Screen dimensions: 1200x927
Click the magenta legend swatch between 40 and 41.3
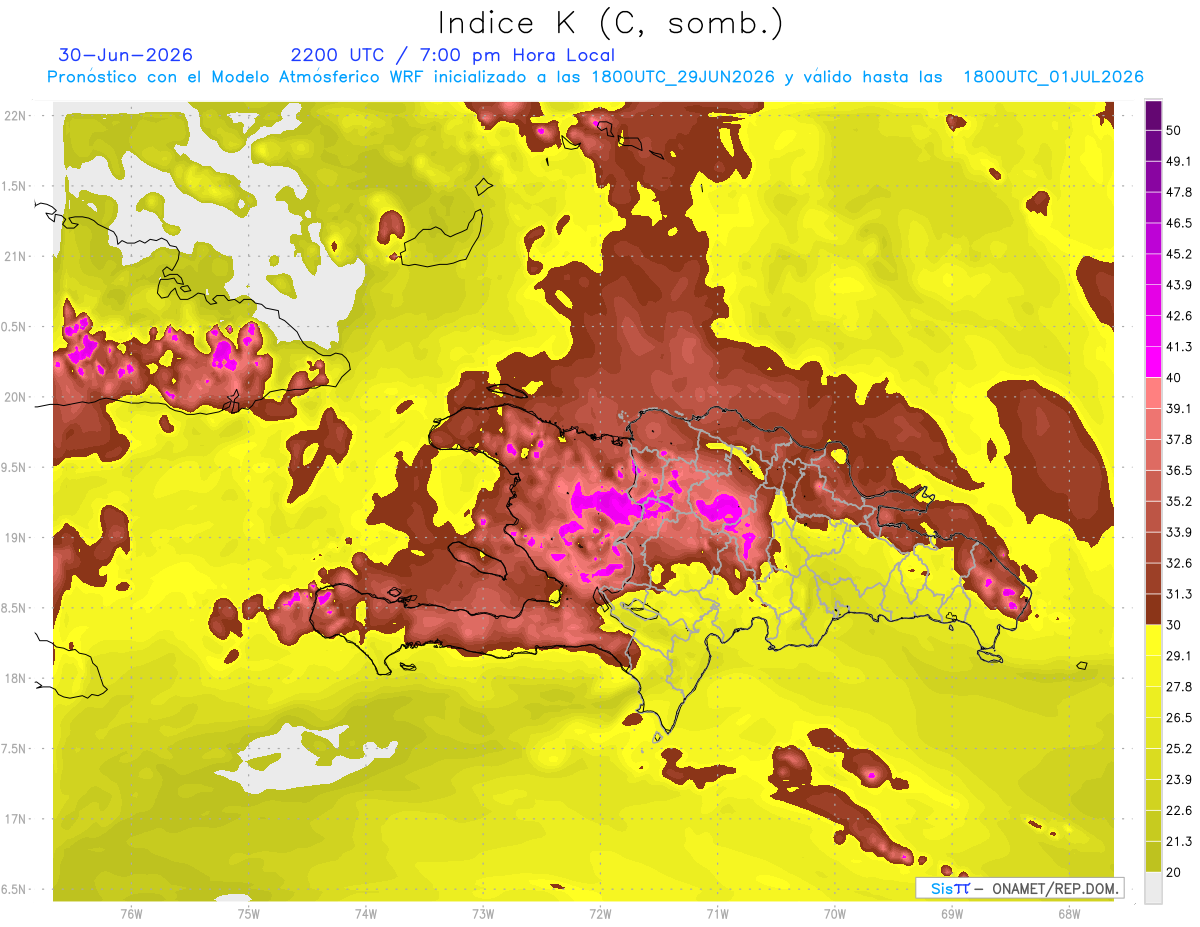(1154, 361)
